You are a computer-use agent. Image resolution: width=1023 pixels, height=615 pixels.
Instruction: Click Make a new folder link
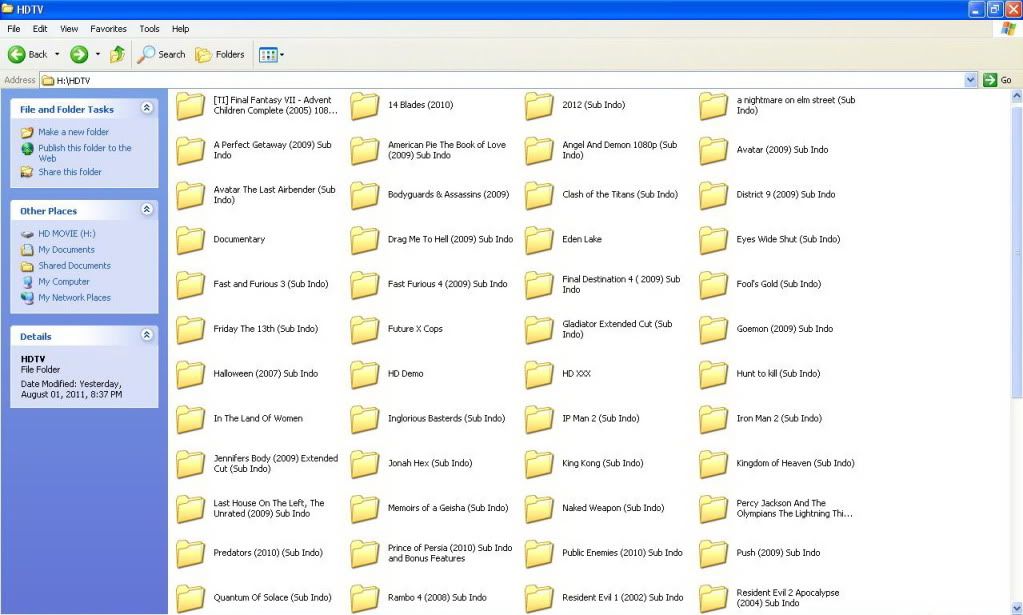[x=73, y=132]
